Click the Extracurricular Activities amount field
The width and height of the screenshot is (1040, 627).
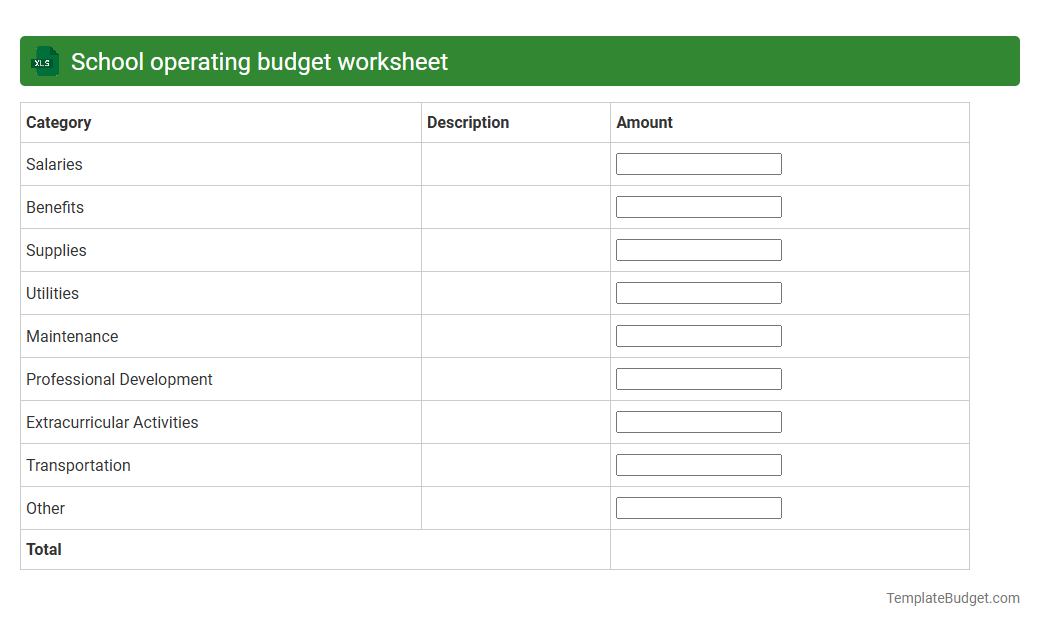698,421
